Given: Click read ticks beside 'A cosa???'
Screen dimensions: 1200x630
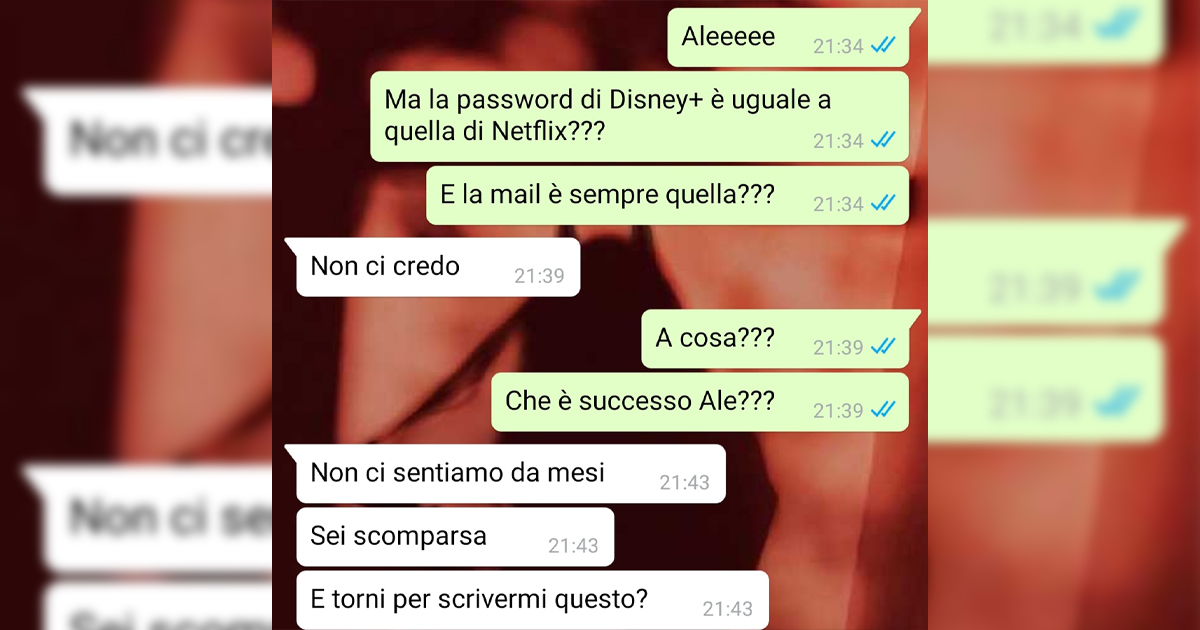Looking at the screenshot, I should 882,347.
